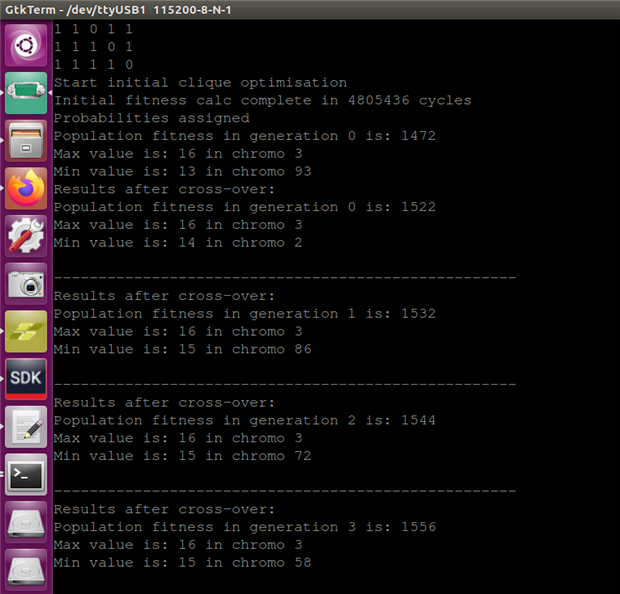Click 'Min value is: 13 in chromo 93'

click(x=183, y=171)
